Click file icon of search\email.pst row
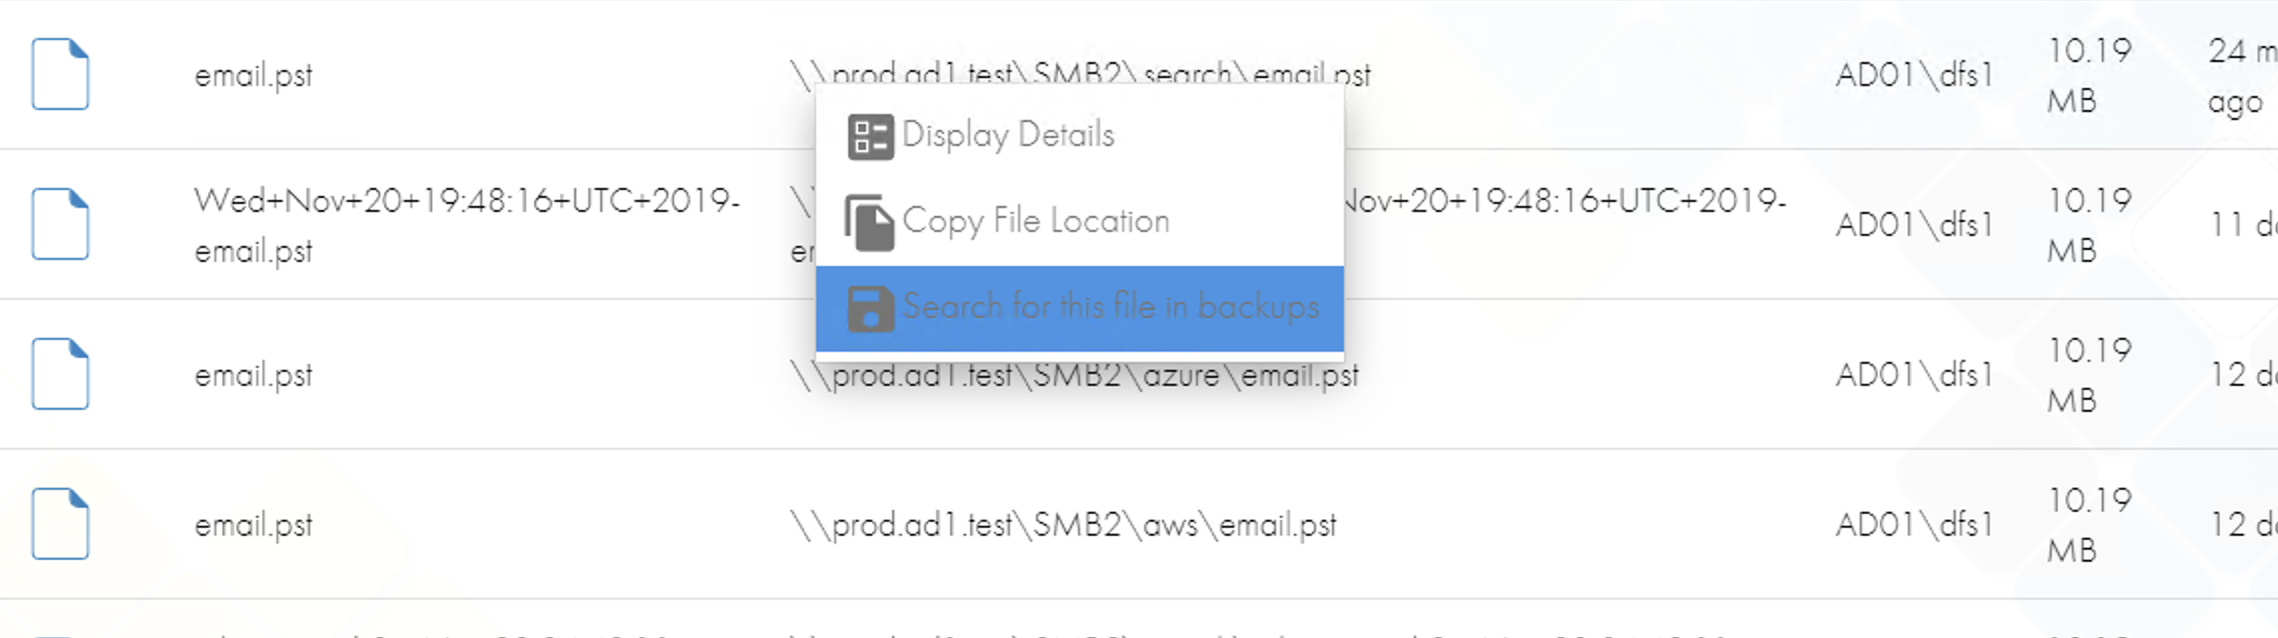This screenshot has height=638, width=2278. [x=60, y=74]
